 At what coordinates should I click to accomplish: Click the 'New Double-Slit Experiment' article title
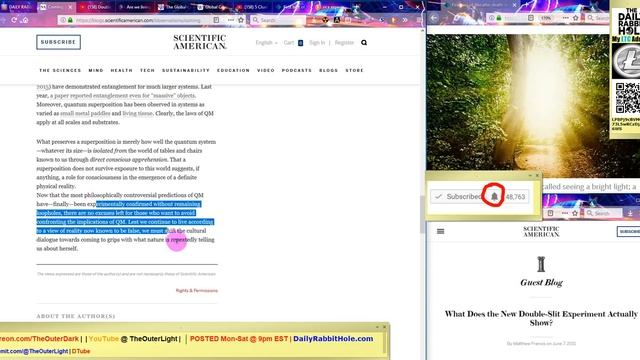click(541, 318)
